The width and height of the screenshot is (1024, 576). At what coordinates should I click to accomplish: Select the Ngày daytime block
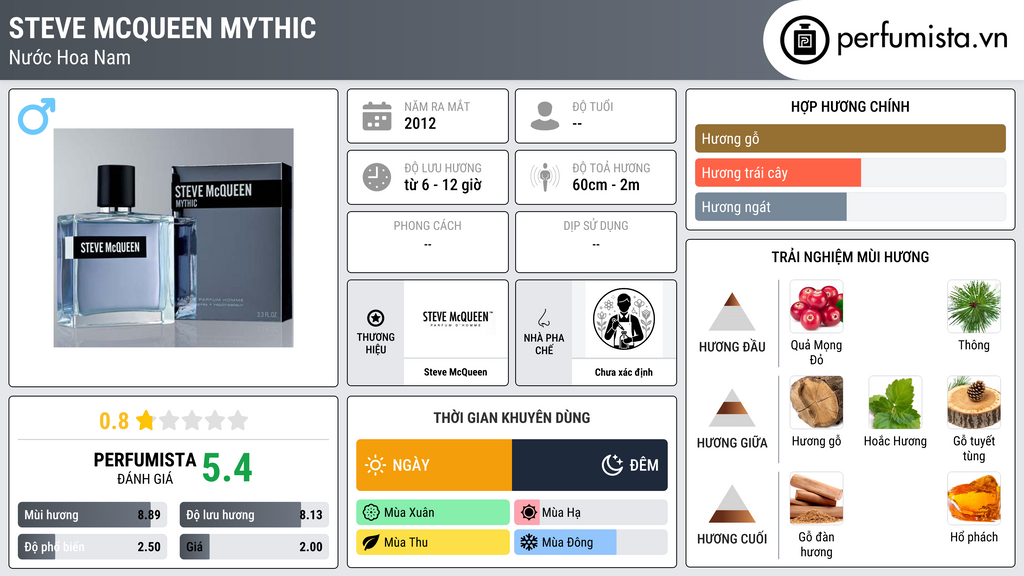pyautogui.click(x=434, y=465)
